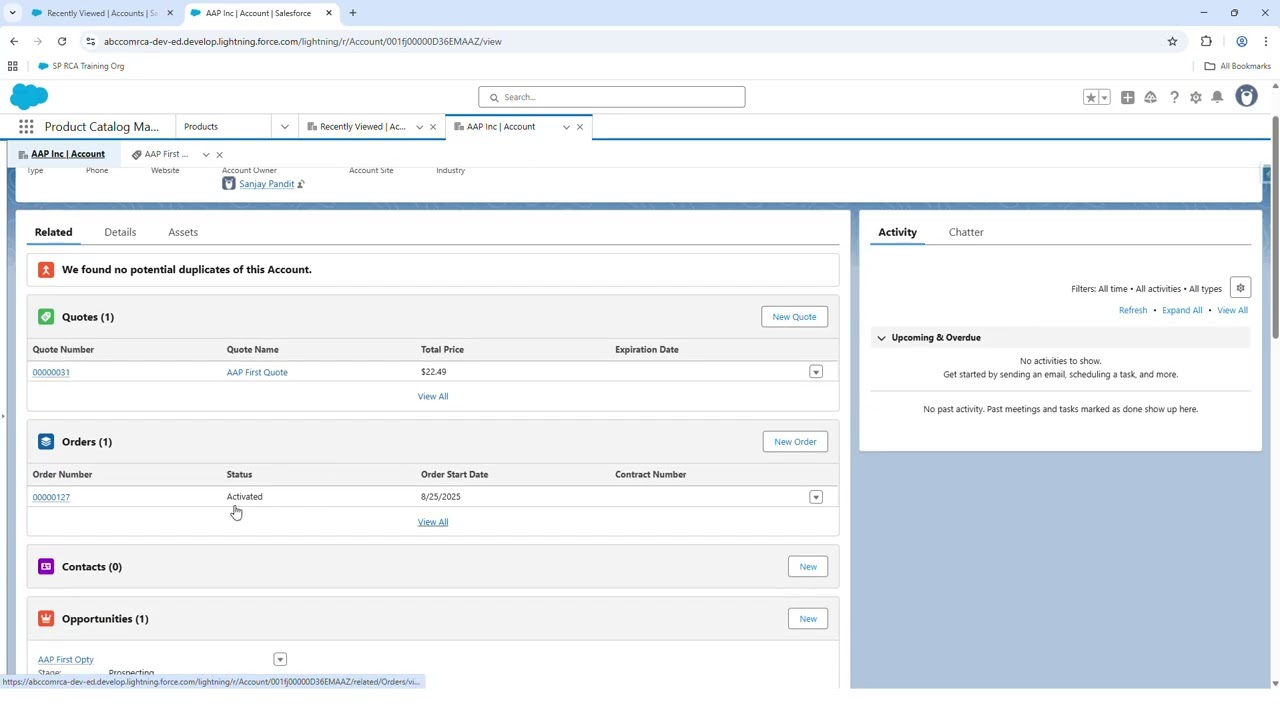Open the AAP First subtab dropdown chevron

point(206,155)
